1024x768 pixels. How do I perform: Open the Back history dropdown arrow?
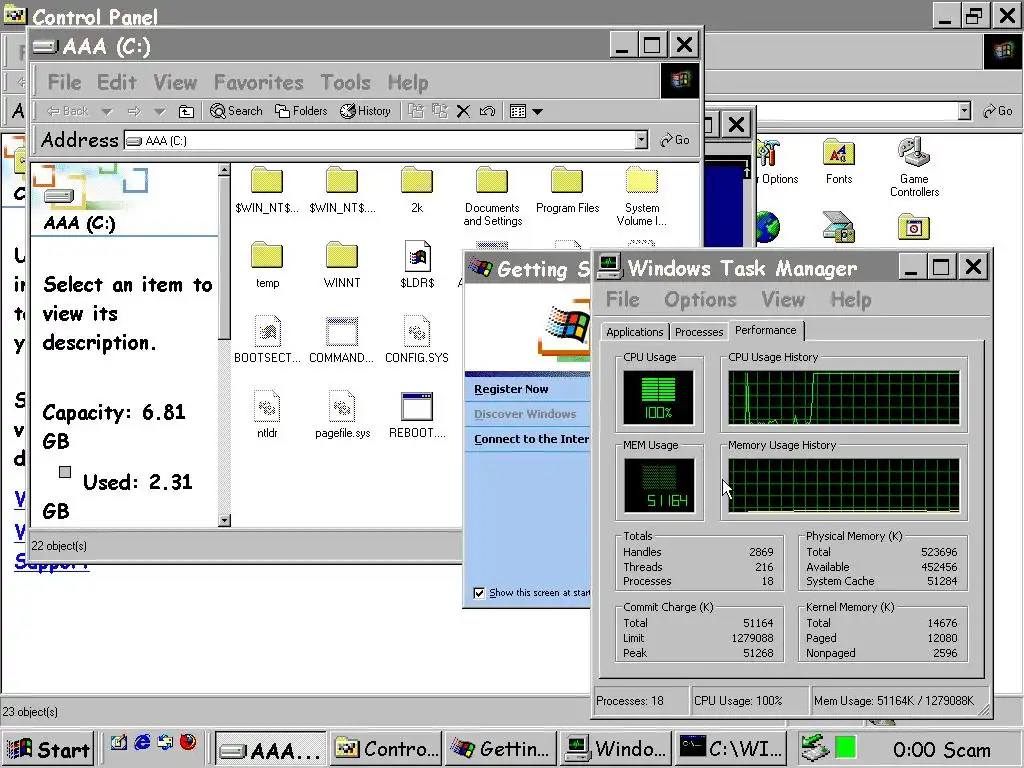(107, 112)
